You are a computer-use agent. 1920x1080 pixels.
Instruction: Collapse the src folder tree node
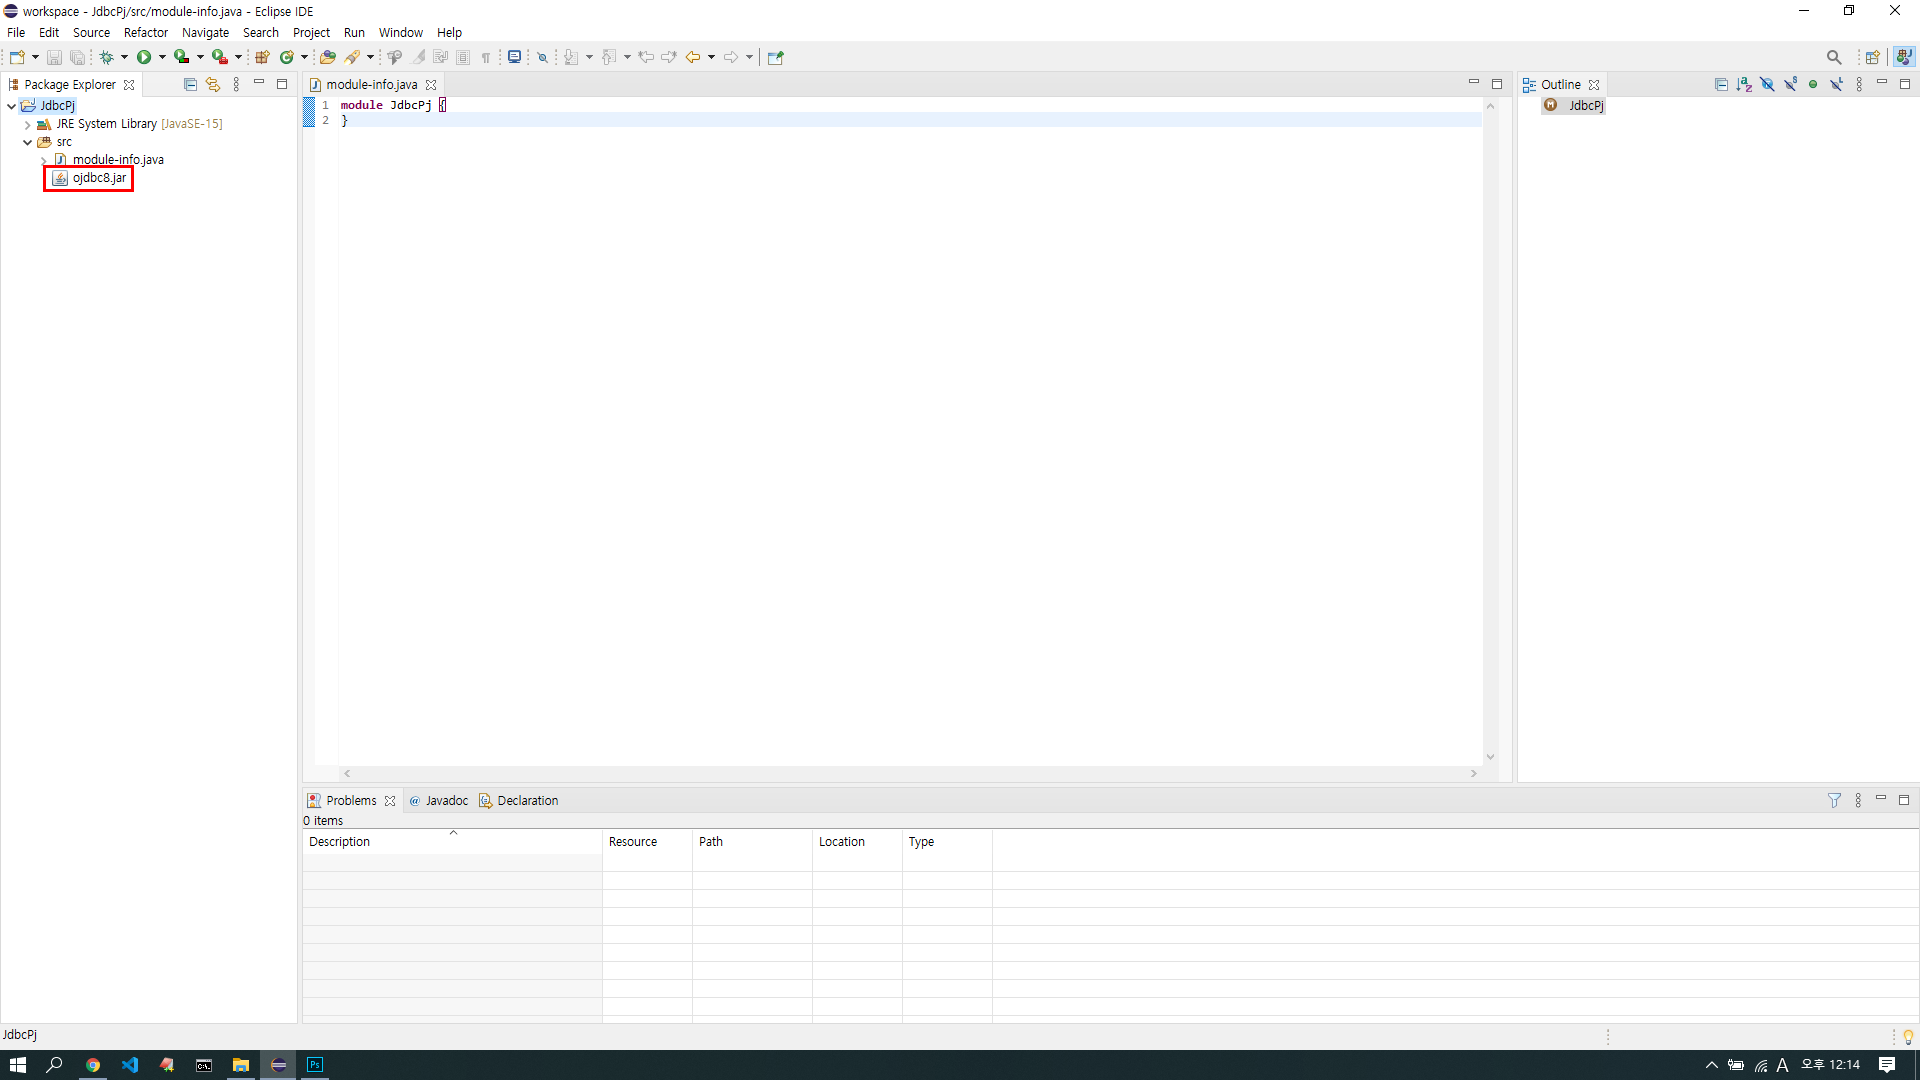click(27, 142)
